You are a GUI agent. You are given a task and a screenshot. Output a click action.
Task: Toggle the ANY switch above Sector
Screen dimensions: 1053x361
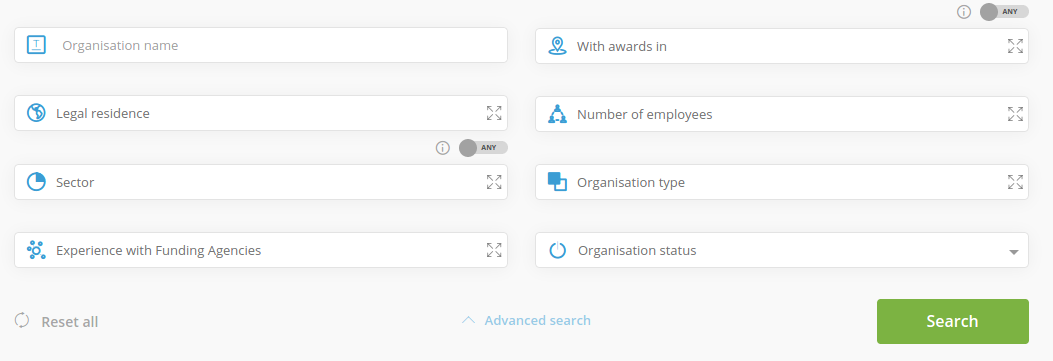point(484,148)
